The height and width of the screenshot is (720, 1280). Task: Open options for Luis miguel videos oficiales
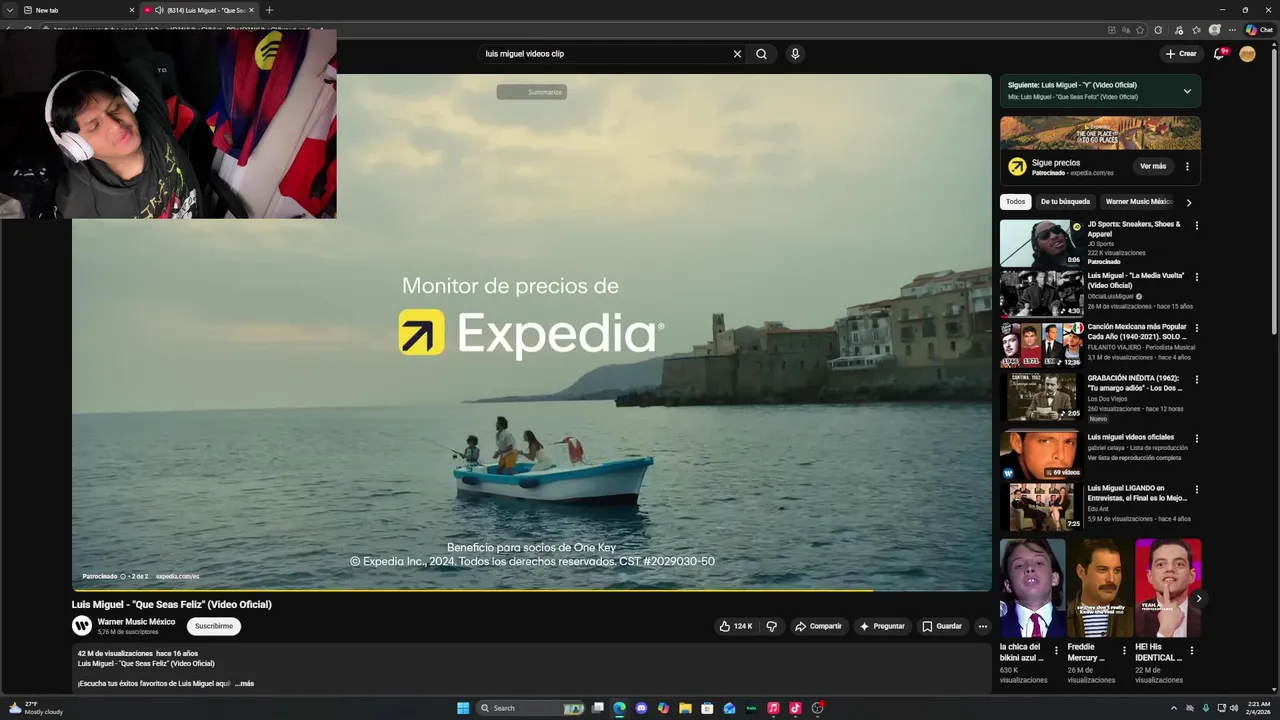pyautogui.click(x=1196, y=438)
